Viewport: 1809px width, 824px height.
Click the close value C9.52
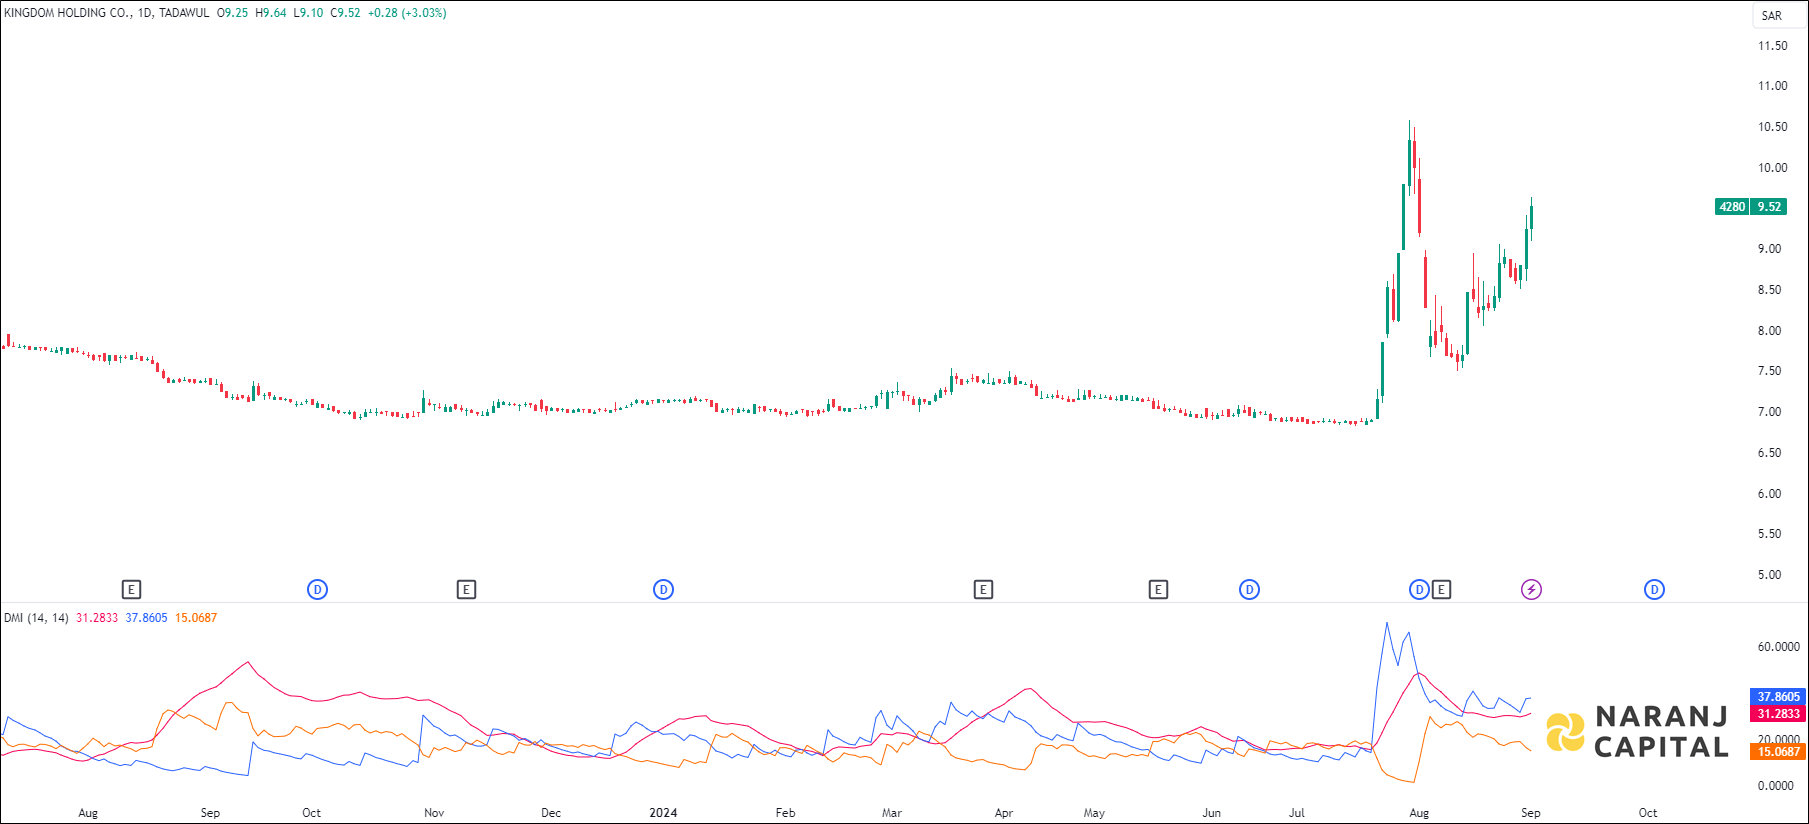345,13
